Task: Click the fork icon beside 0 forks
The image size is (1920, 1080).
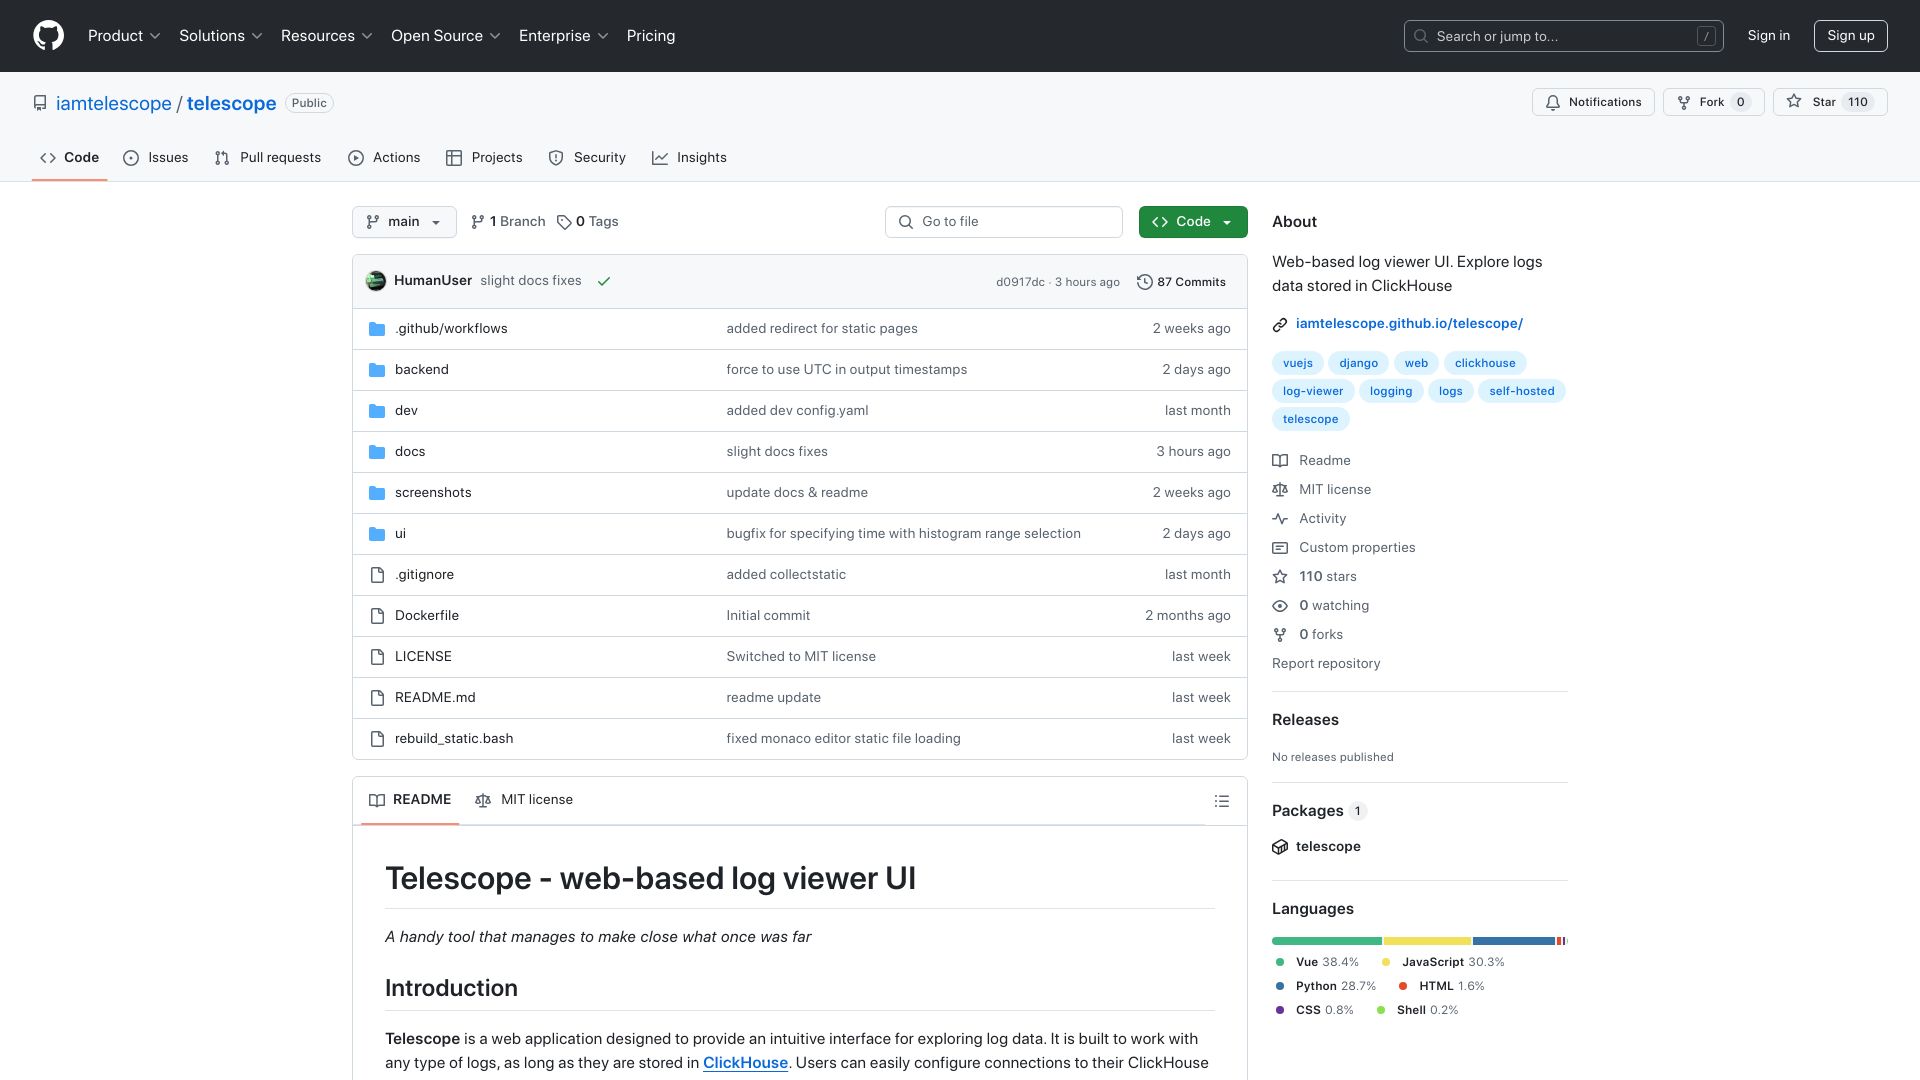Action: pyautogui.click(x=1280, y=635)
